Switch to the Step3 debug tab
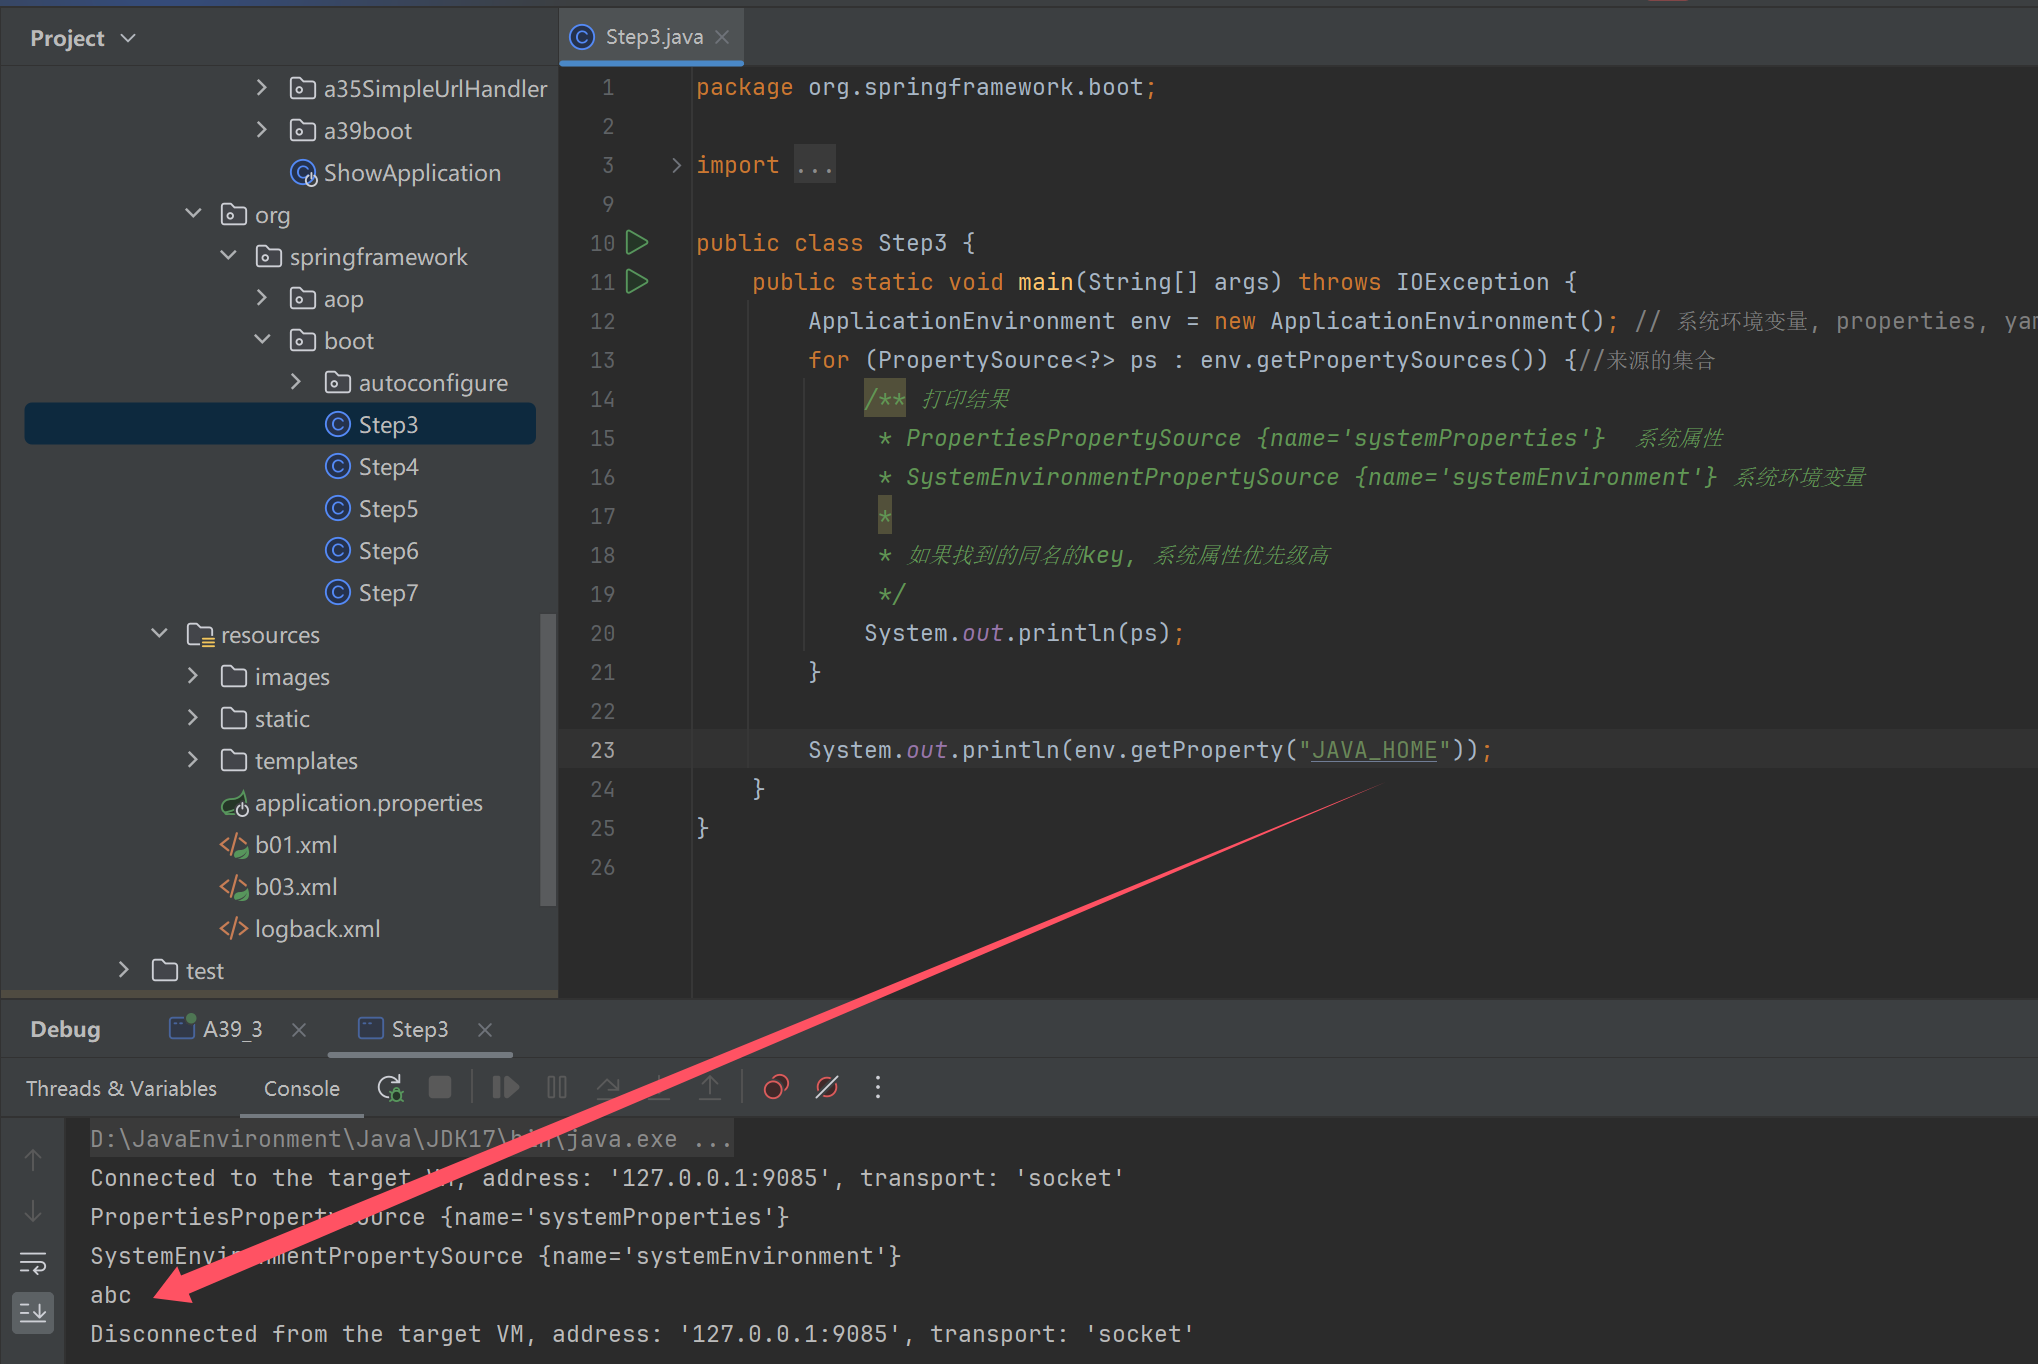 pyautogui.click(x=419, y=1029)
